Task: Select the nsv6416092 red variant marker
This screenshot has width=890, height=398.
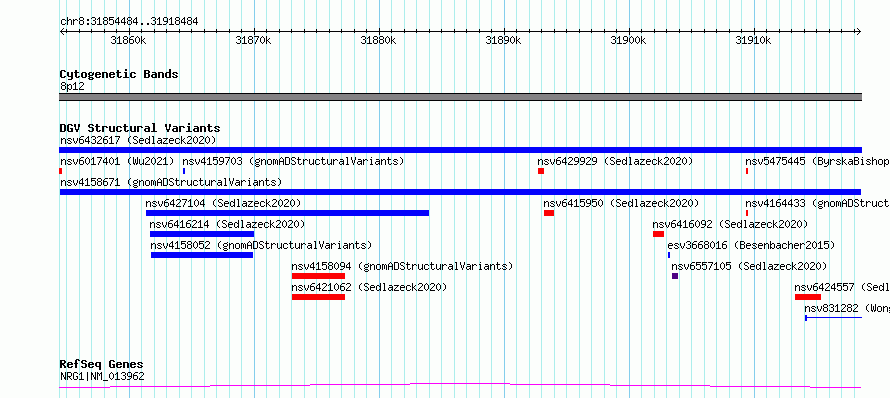Action: pos(658,234)
